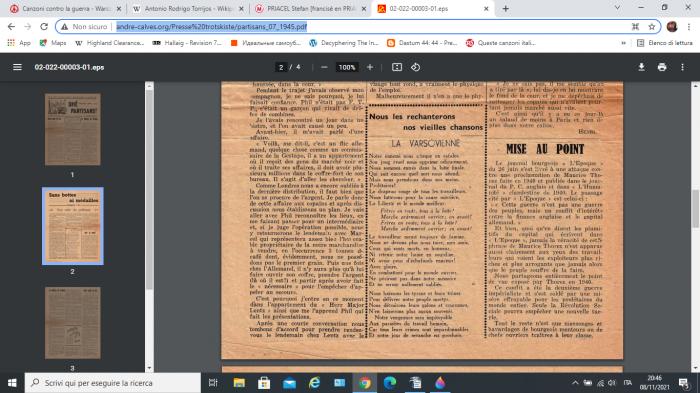This screenshot has width=700, height=393.
Task: Zoom in with the plus button
Action: click(x=370, y=67)
